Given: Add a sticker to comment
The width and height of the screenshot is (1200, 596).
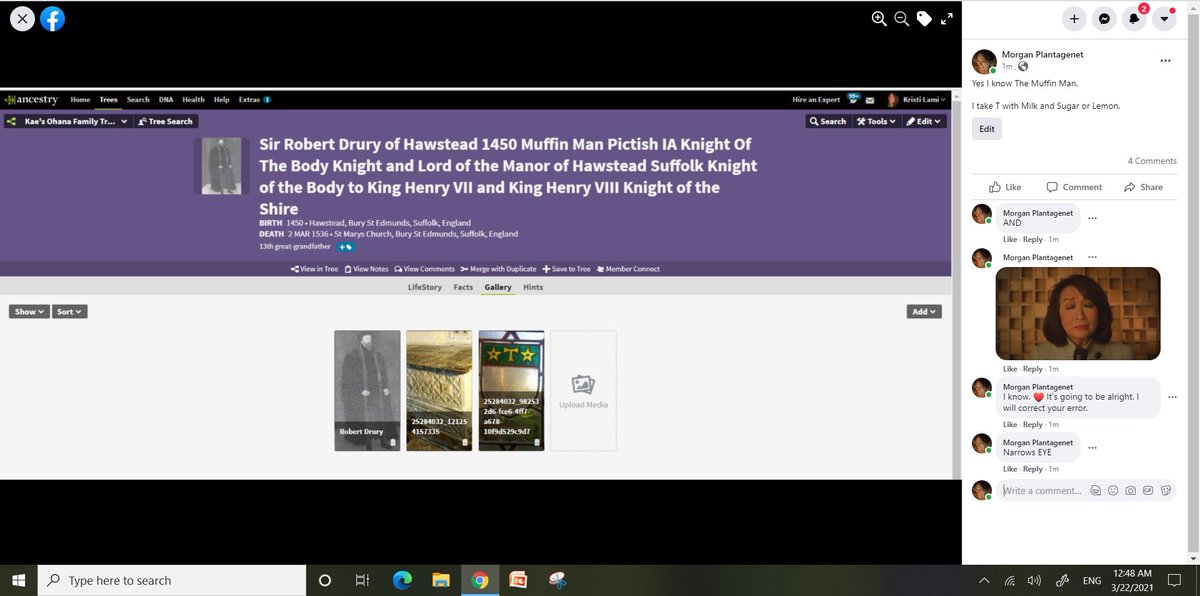Looking at the screenshot, I should [x=1166, y=491].
